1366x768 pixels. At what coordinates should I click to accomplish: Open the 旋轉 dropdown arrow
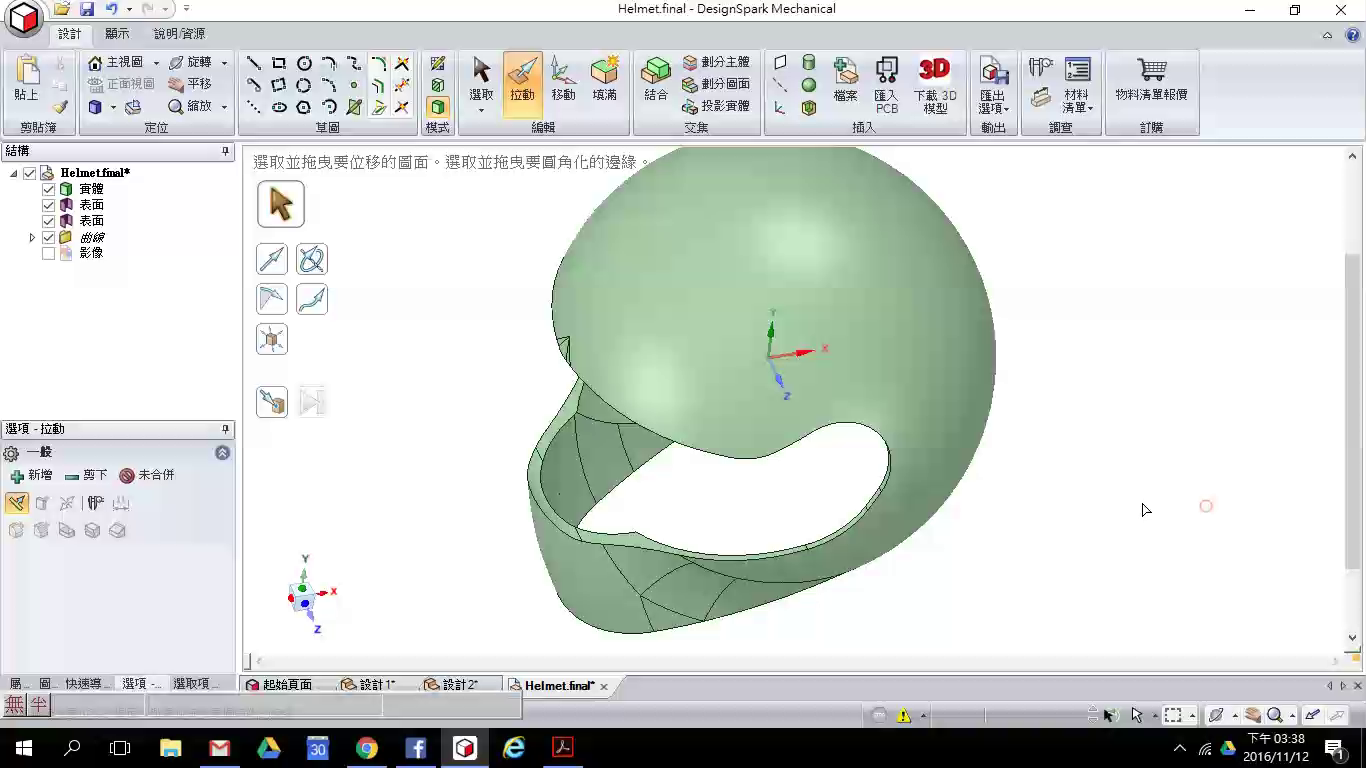click(x=224, y=63)
